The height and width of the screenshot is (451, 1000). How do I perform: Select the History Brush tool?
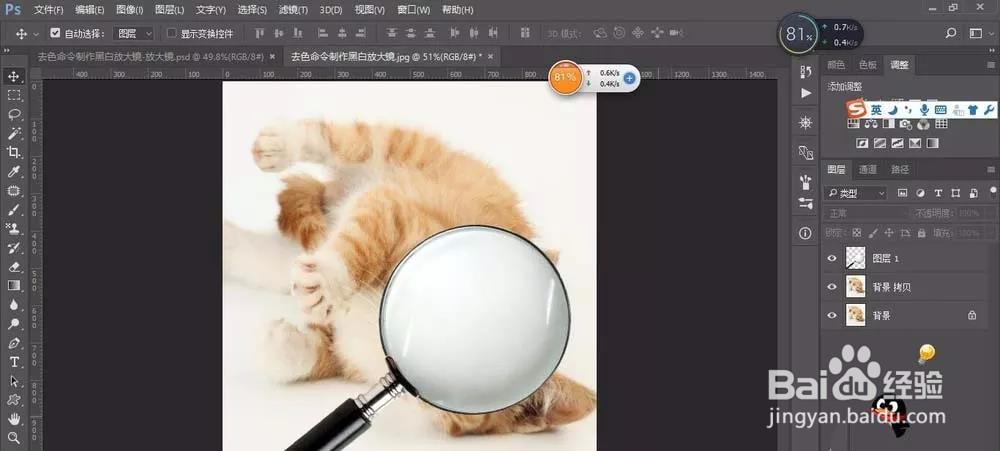pos(13,248)
